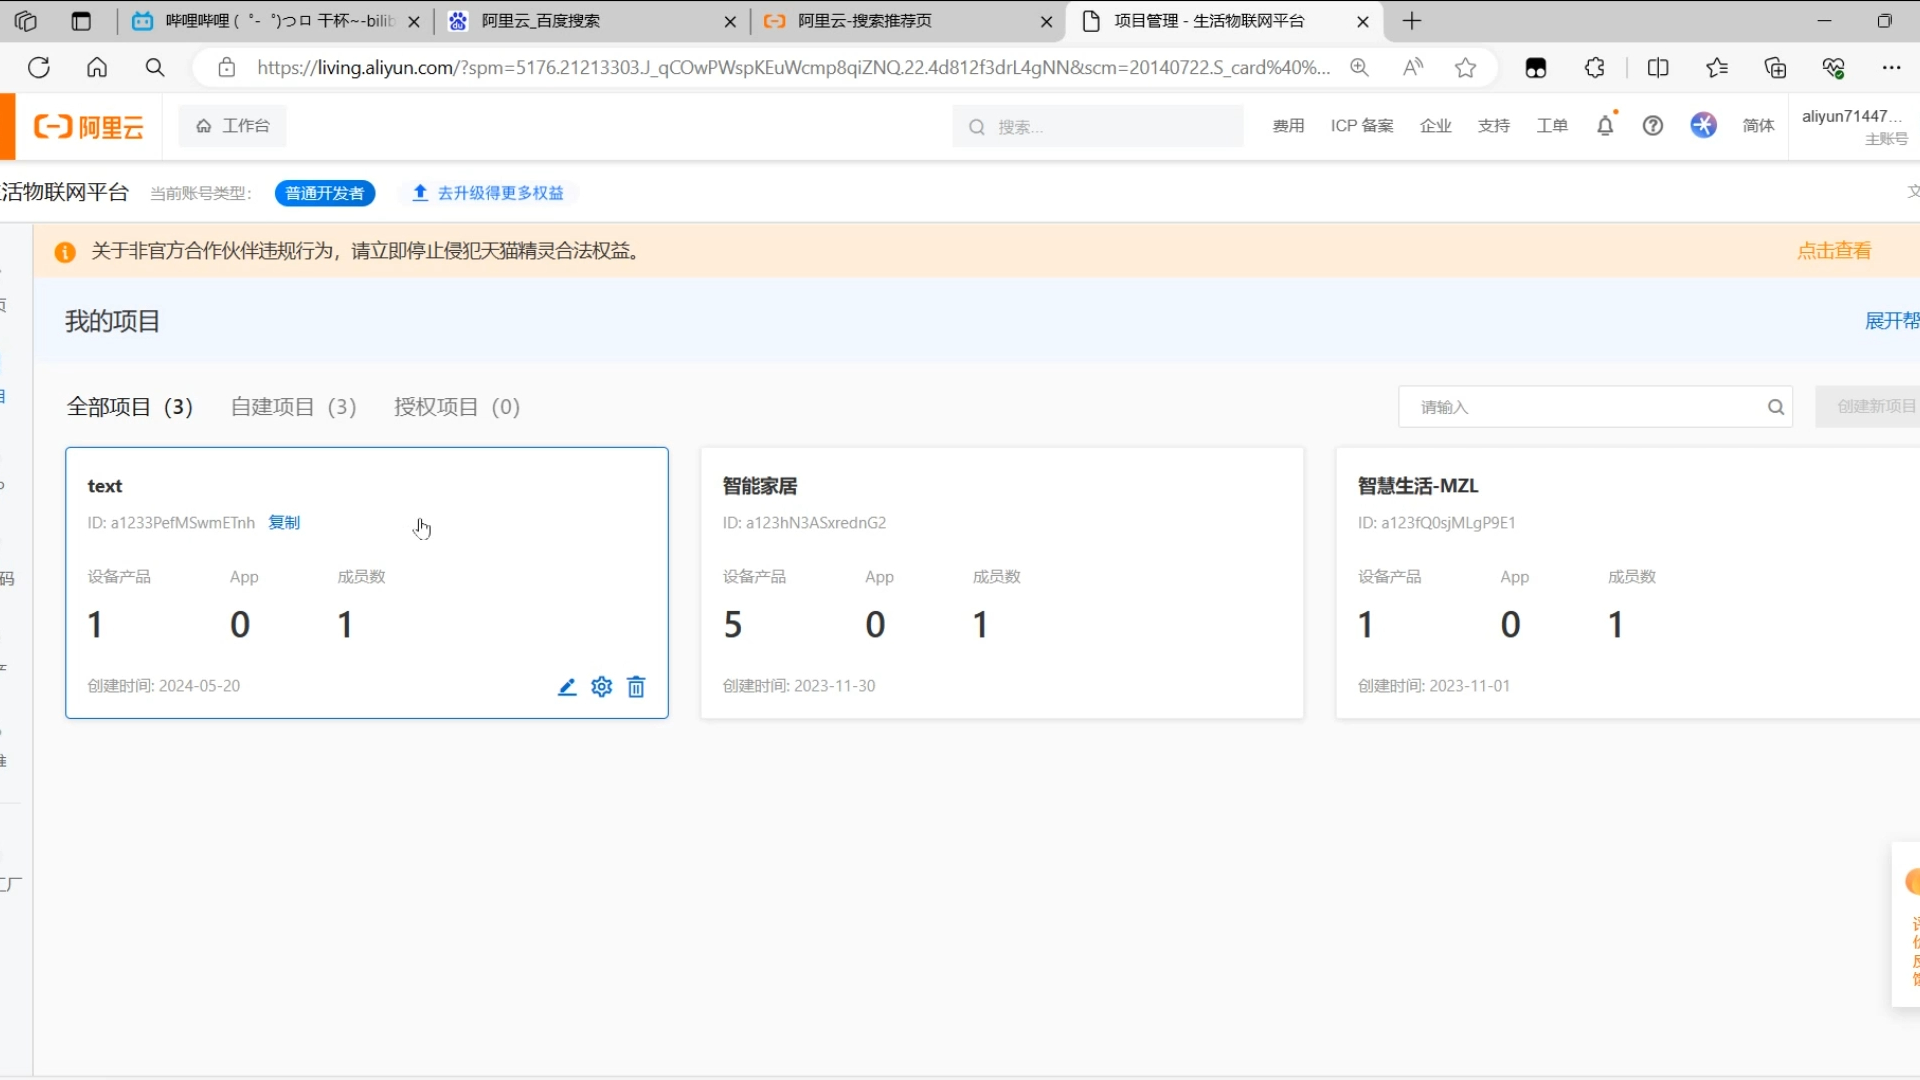Click the orange warning icon in banner
The width and height of the screenshot is (1920, 1080).
coord(65,252)
